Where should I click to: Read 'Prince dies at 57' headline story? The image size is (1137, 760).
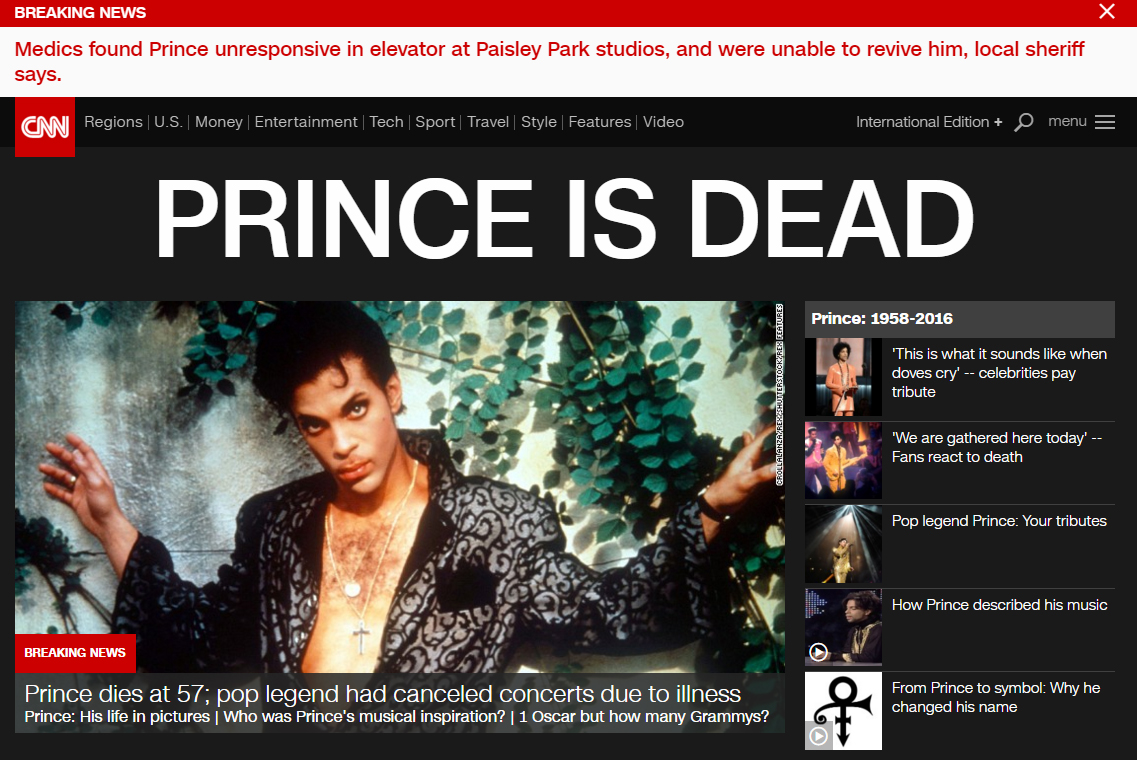tap(382, 693)
